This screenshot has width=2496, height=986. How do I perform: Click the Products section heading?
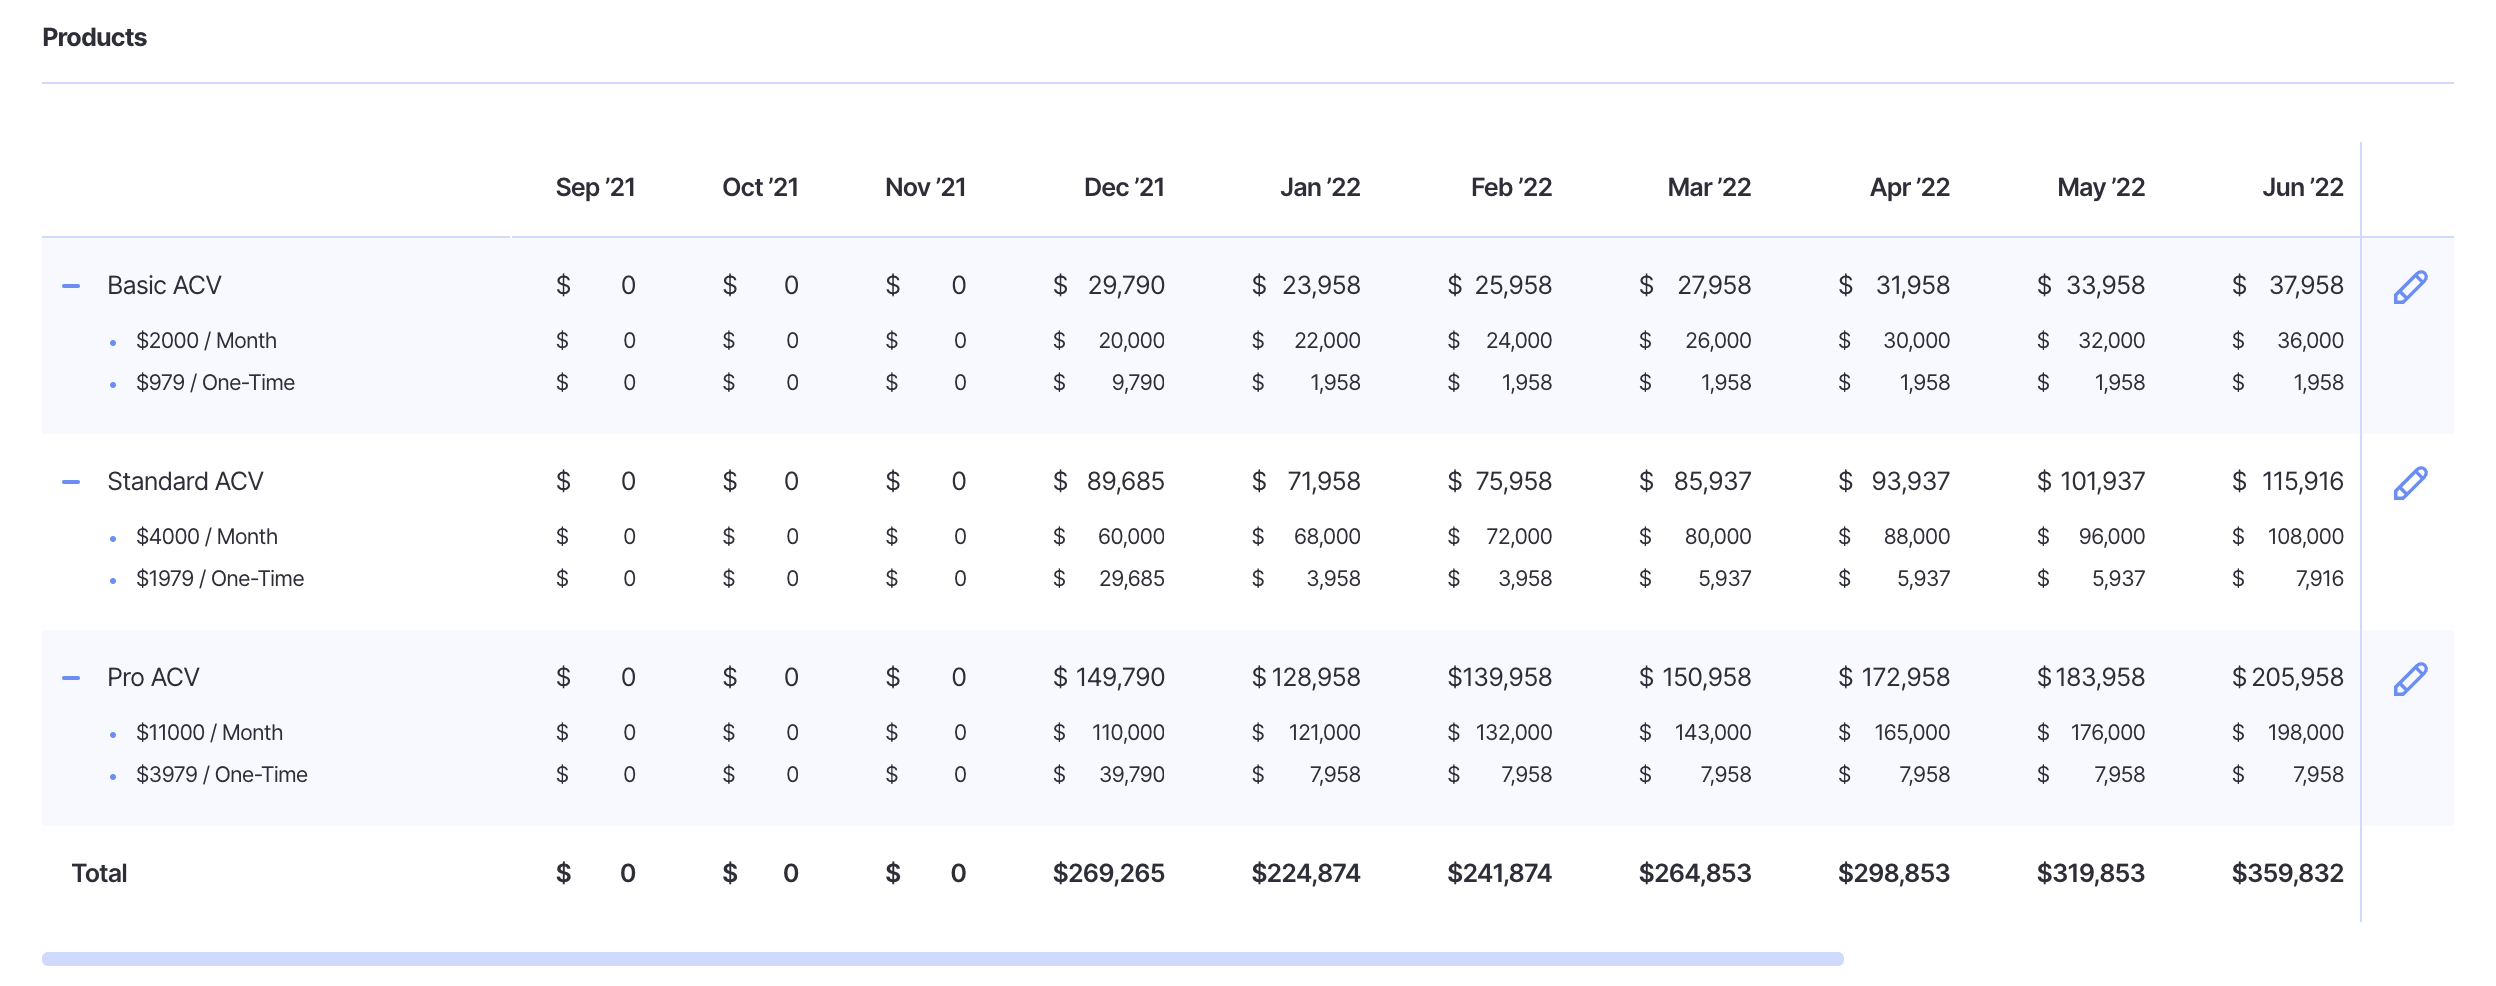(x=94, y=38)
